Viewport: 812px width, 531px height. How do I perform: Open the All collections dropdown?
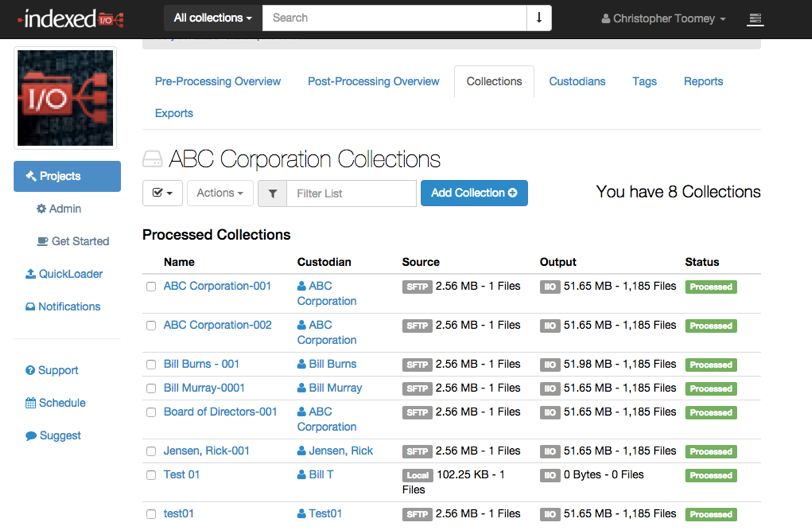(213, 18)
